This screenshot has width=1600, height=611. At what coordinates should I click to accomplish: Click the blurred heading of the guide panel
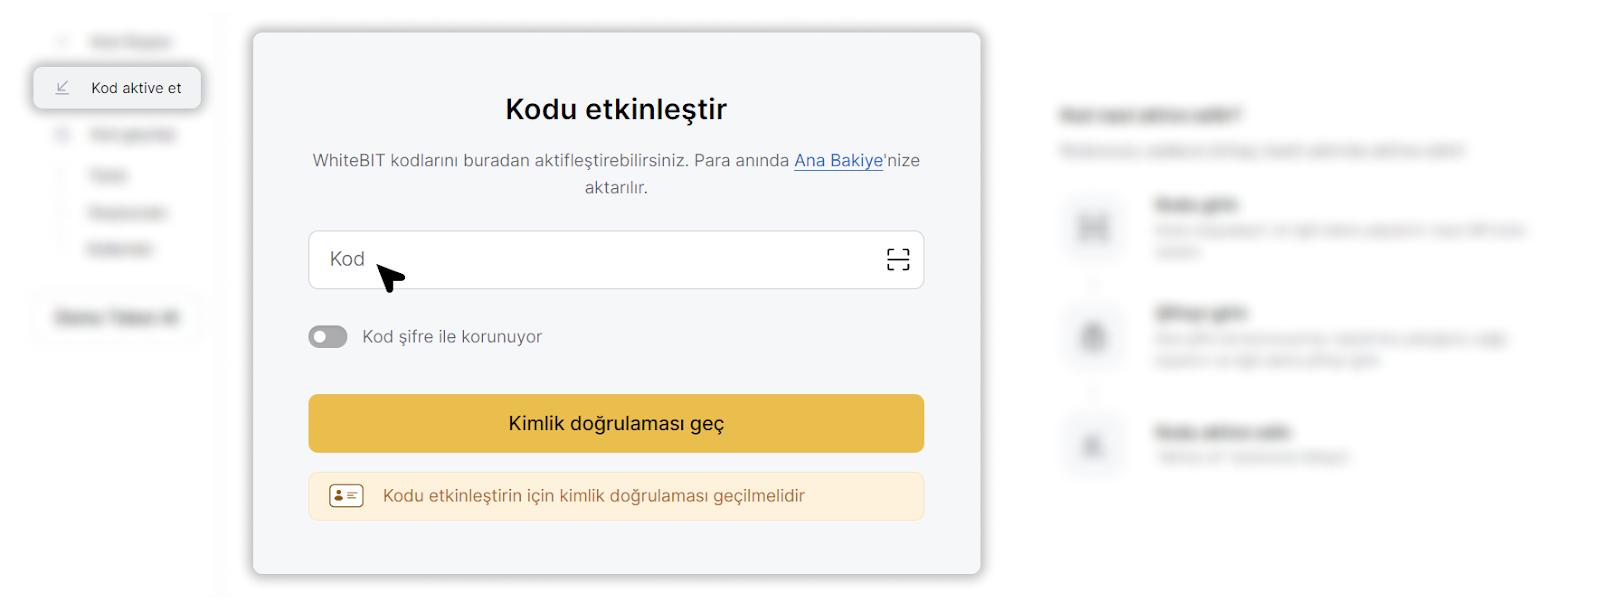click(1150, 116)
